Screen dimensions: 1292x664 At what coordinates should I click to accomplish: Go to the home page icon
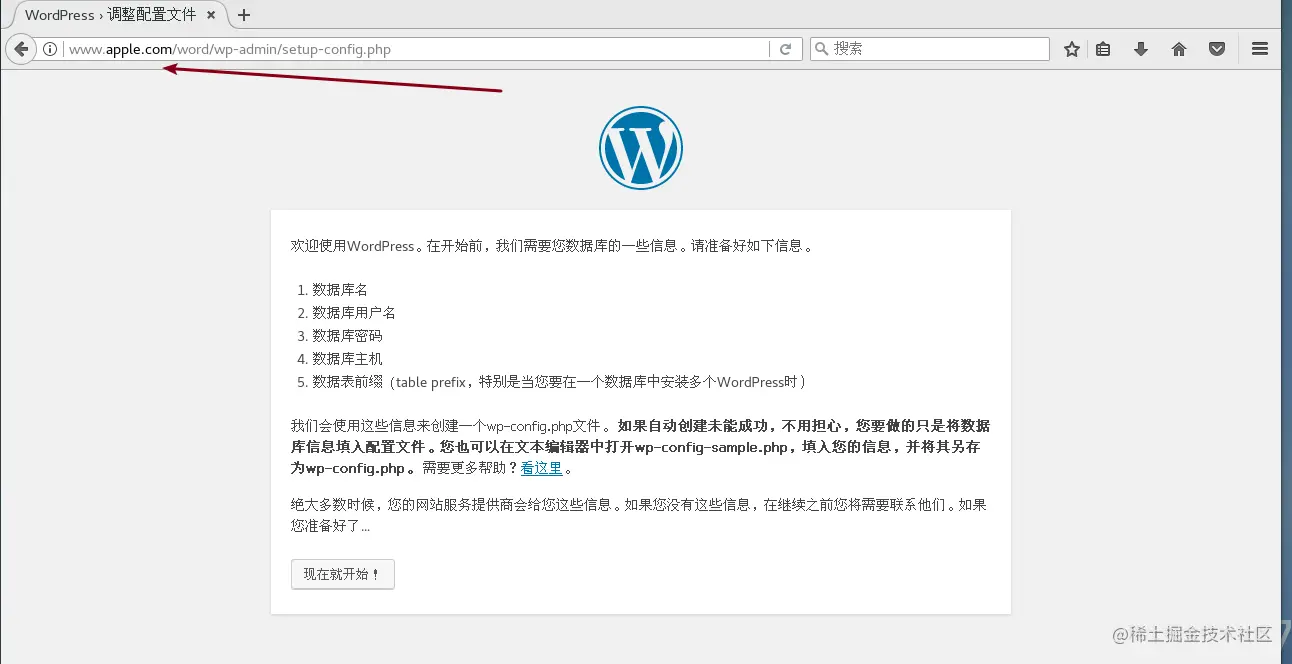point(1179,49)
